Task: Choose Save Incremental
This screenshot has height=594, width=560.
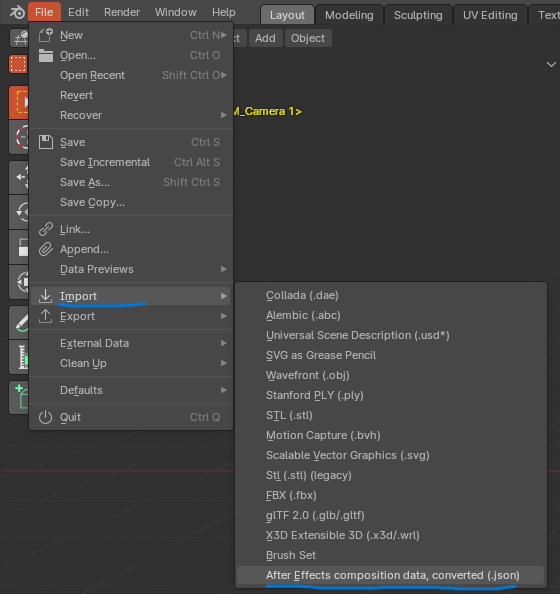Action: [131, 163]
